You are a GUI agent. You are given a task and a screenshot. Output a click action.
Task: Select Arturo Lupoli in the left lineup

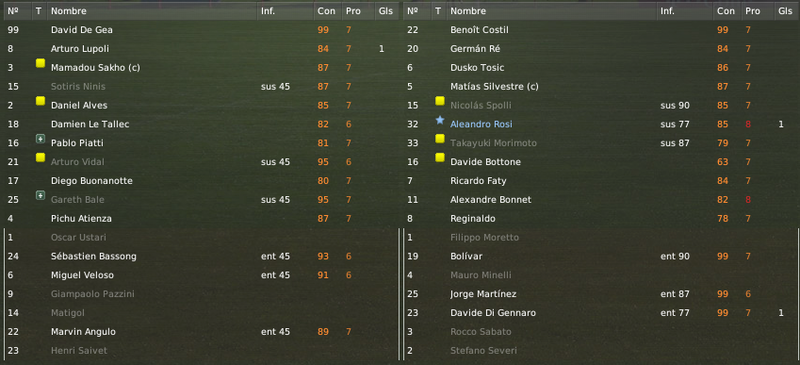pos(202,49)
